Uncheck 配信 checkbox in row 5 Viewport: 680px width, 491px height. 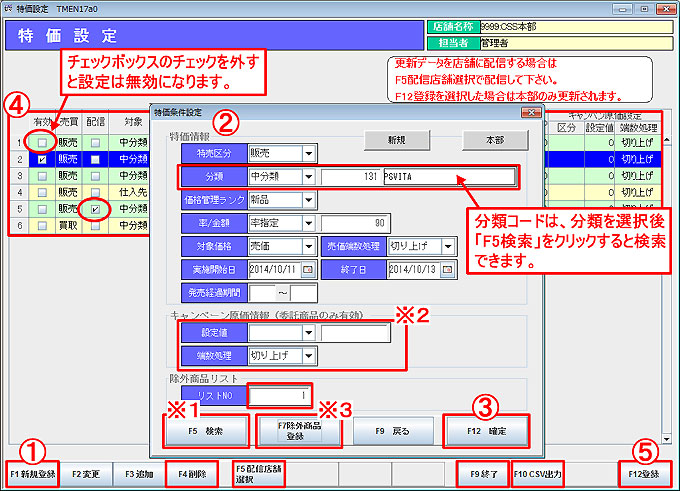(95, 209)
